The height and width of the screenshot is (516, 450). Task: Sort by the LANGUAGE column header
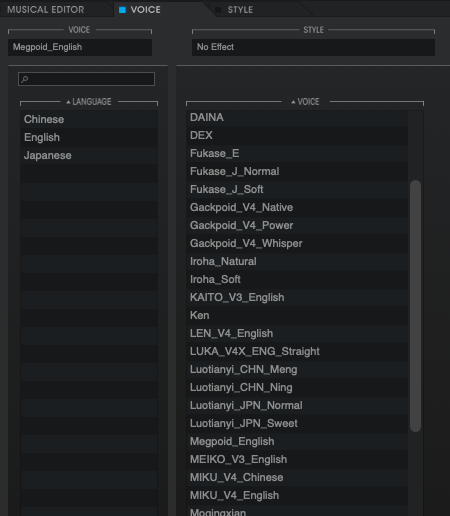point(89,102)
